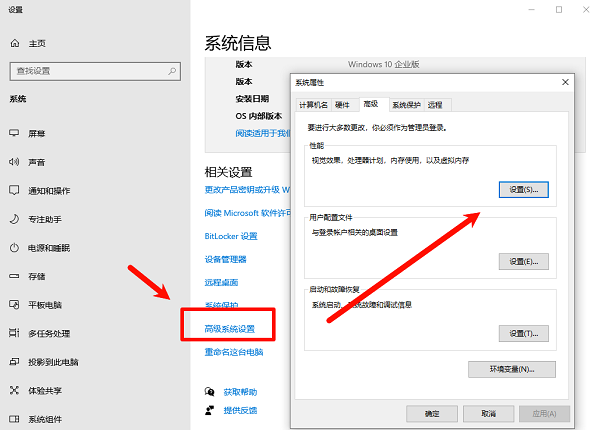Open the 多任务处理 multitasking icon
Screen dimensions: 600x430
[14, 333]
